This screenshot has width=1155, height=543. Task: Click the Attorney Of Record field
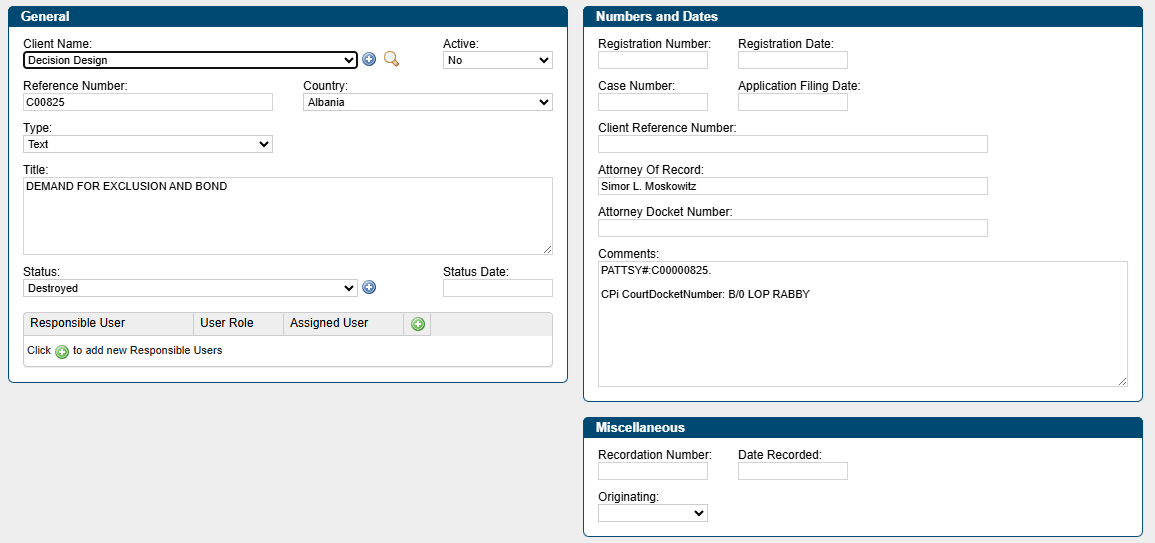point(793,186)
